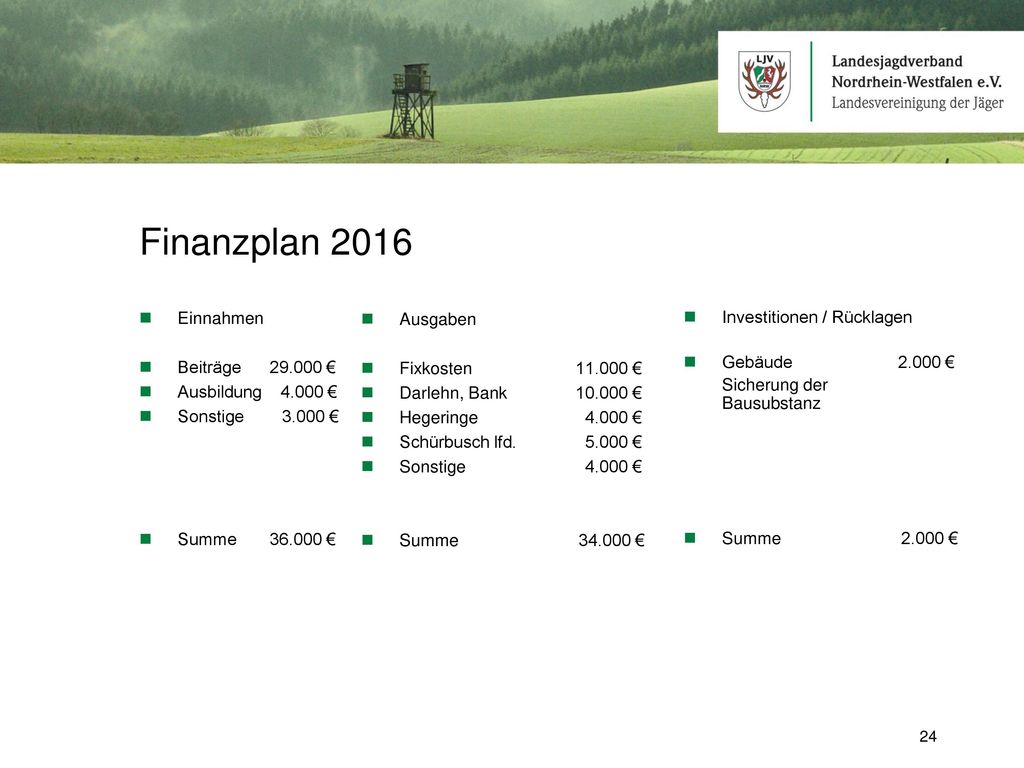
Task: Select the 'Fixkosten' row label
Action: pyautogui.click(x=436, y=368)
